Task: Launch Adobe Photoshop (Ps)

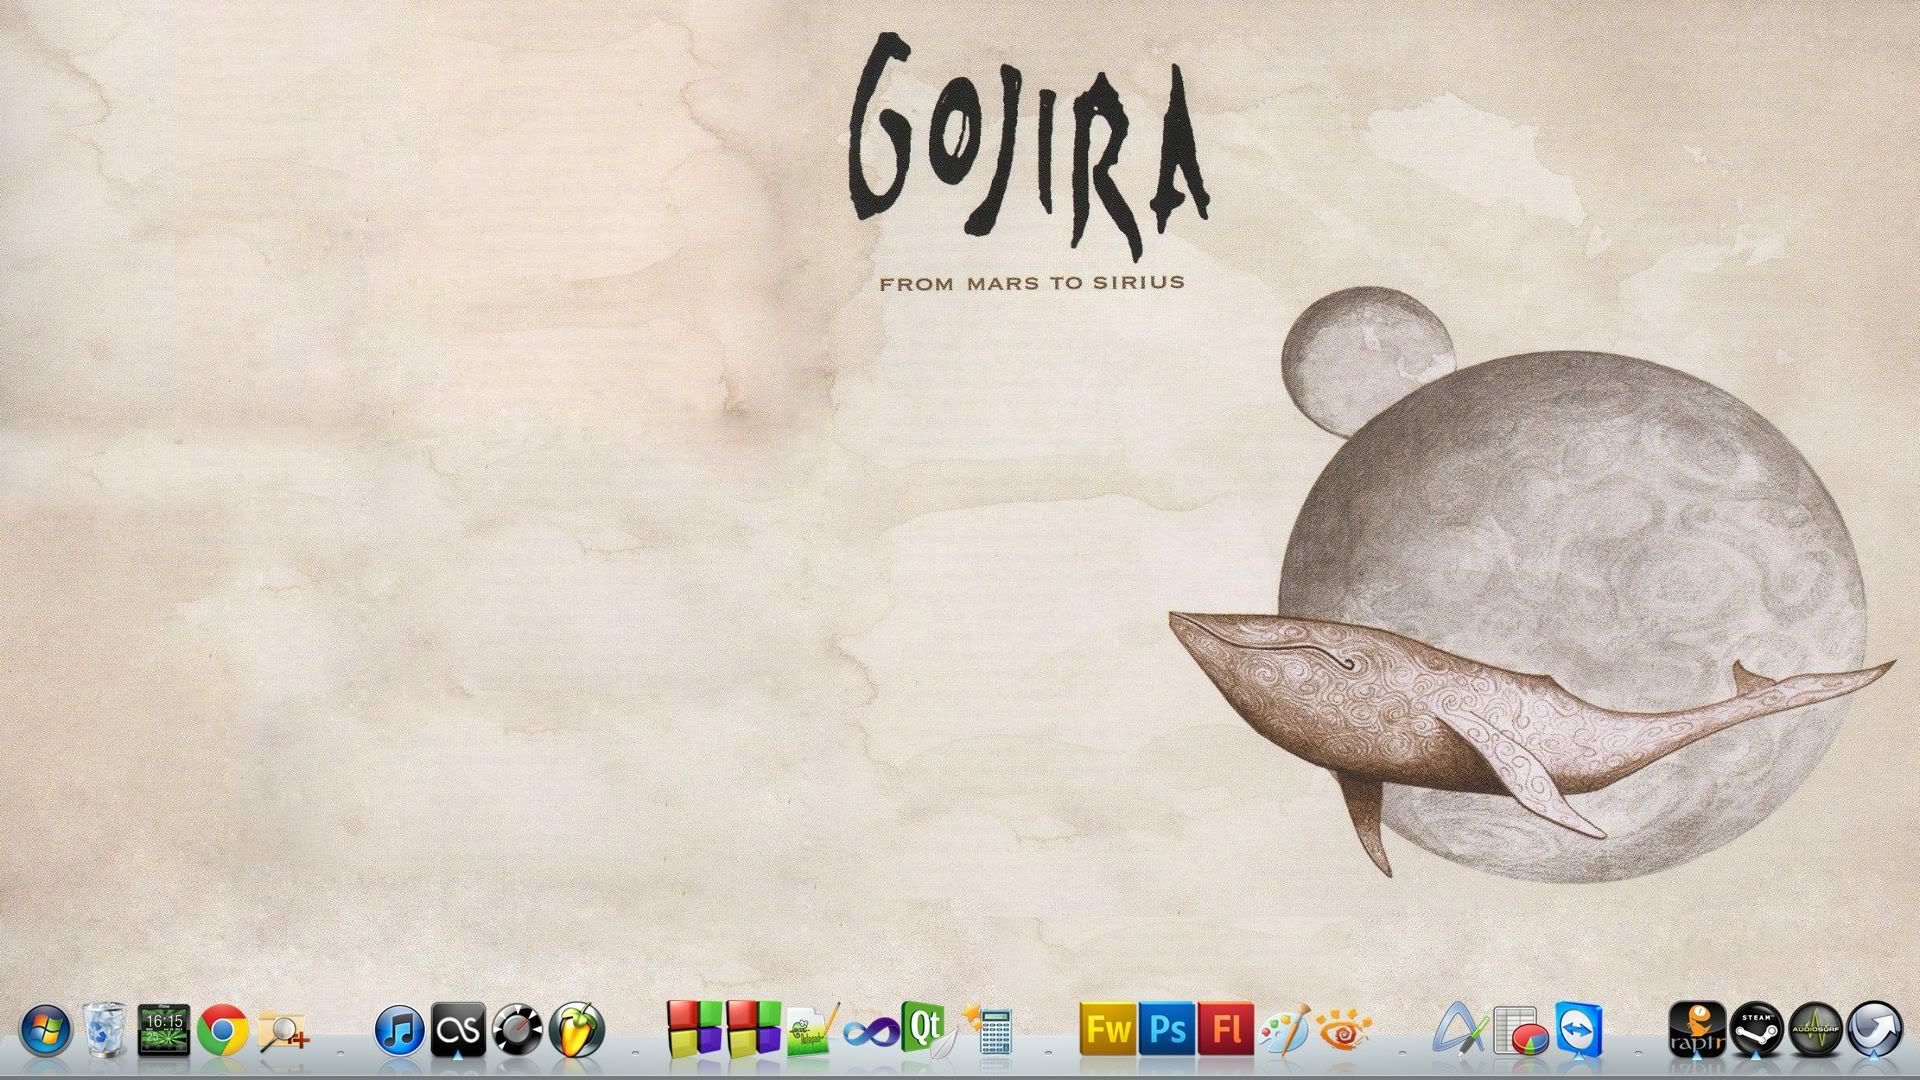Action: [x=1167, y=1029]
